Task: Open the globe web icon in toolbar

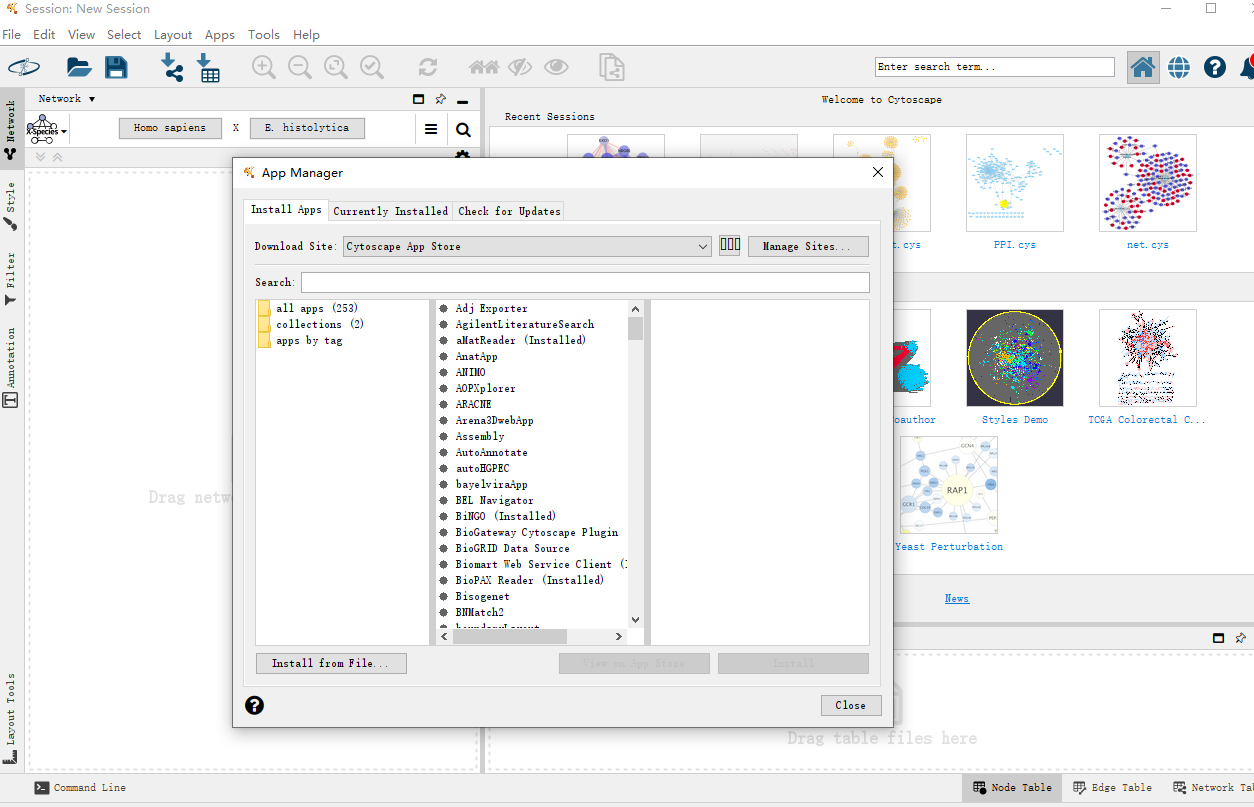Action: coord(1179,67)
